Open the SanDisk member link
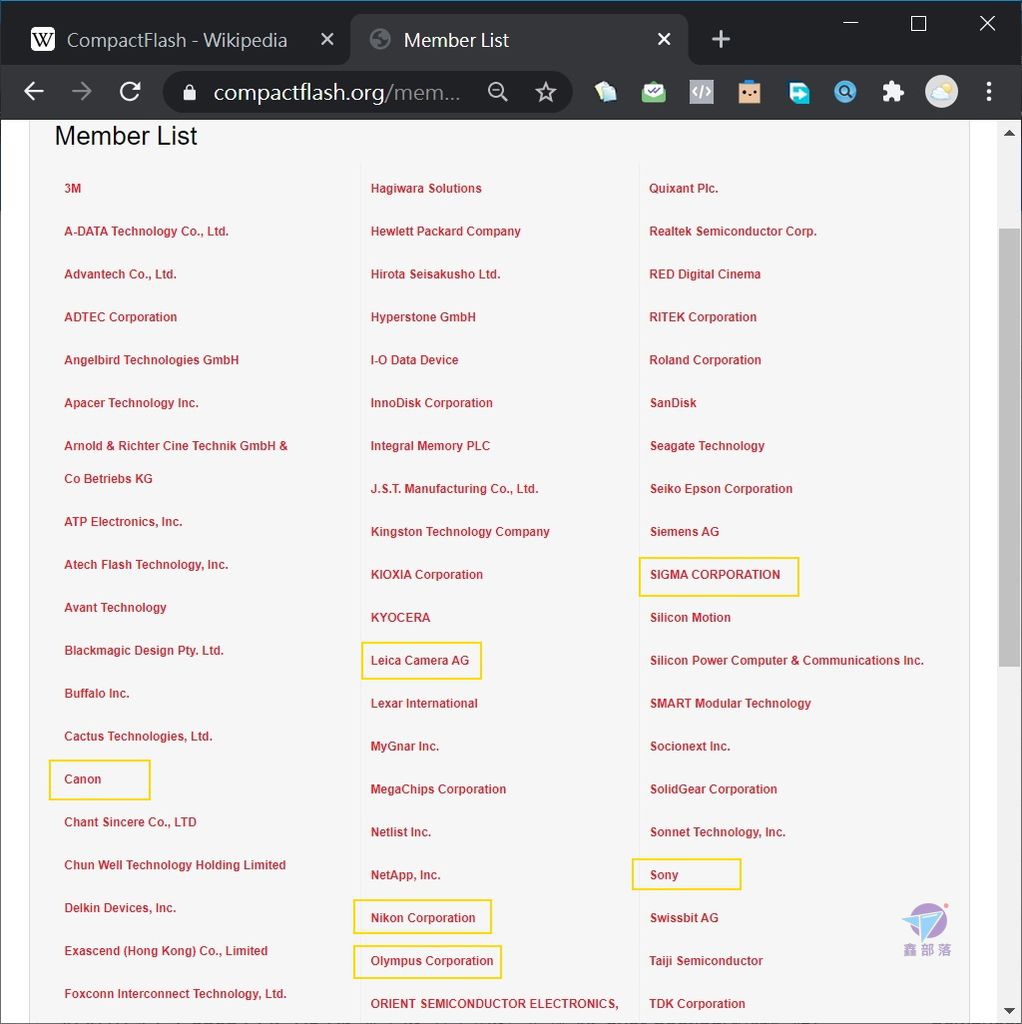 pyautogui.click(x=673, y=403)
